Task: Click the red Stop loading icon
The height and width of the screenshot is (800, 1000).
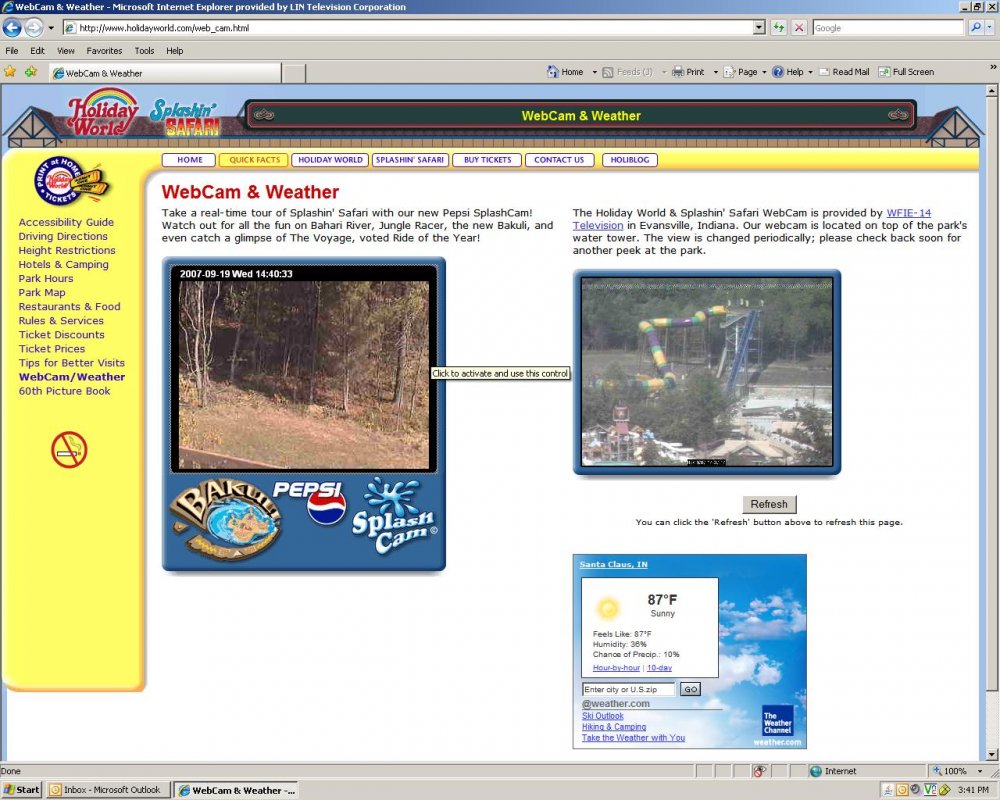Action: (799, 28)
